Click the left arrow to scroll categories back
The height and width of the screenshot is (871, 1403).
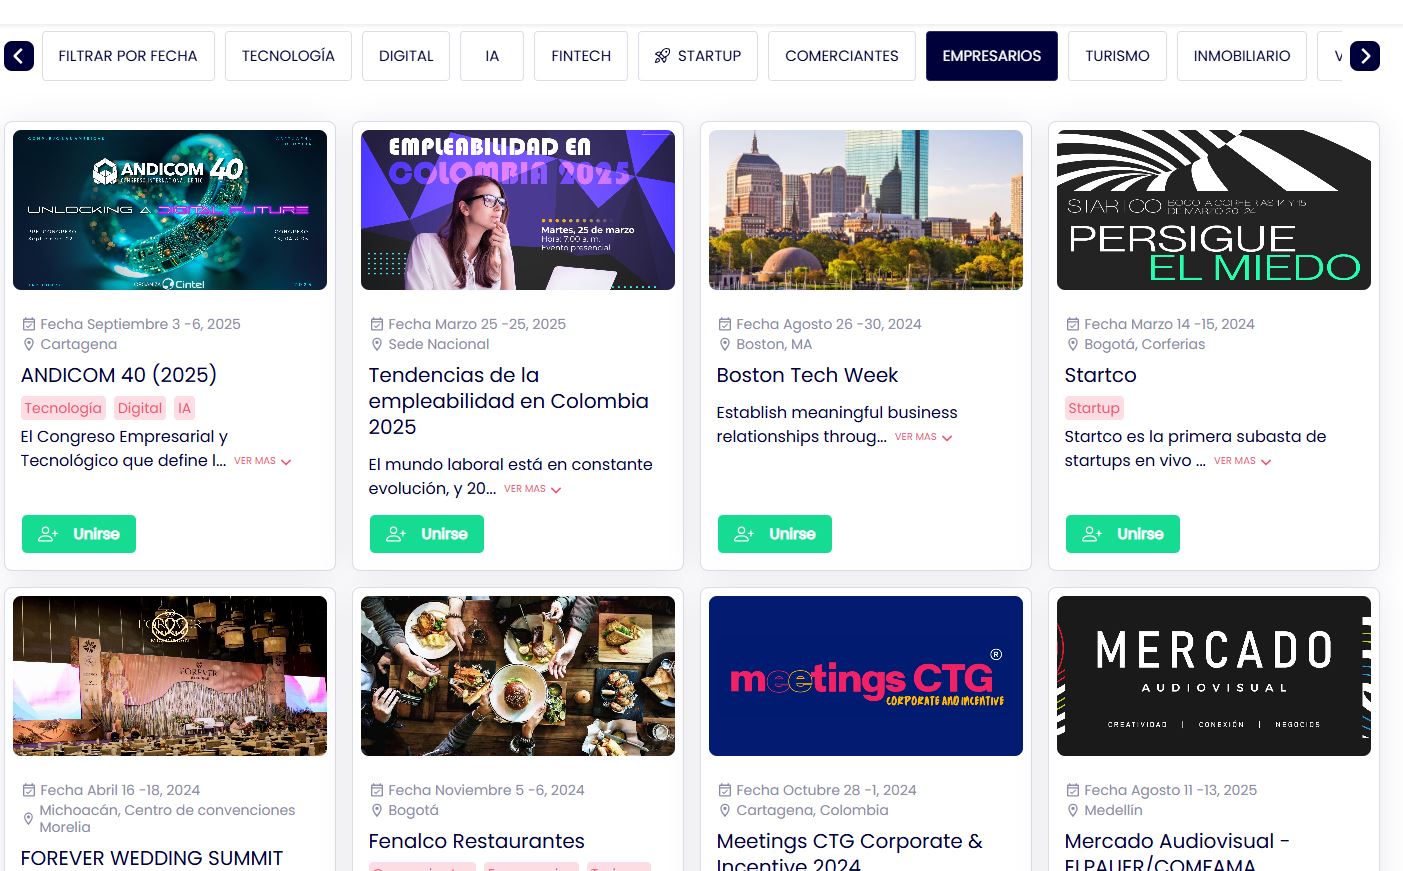(x=19, y=56)
